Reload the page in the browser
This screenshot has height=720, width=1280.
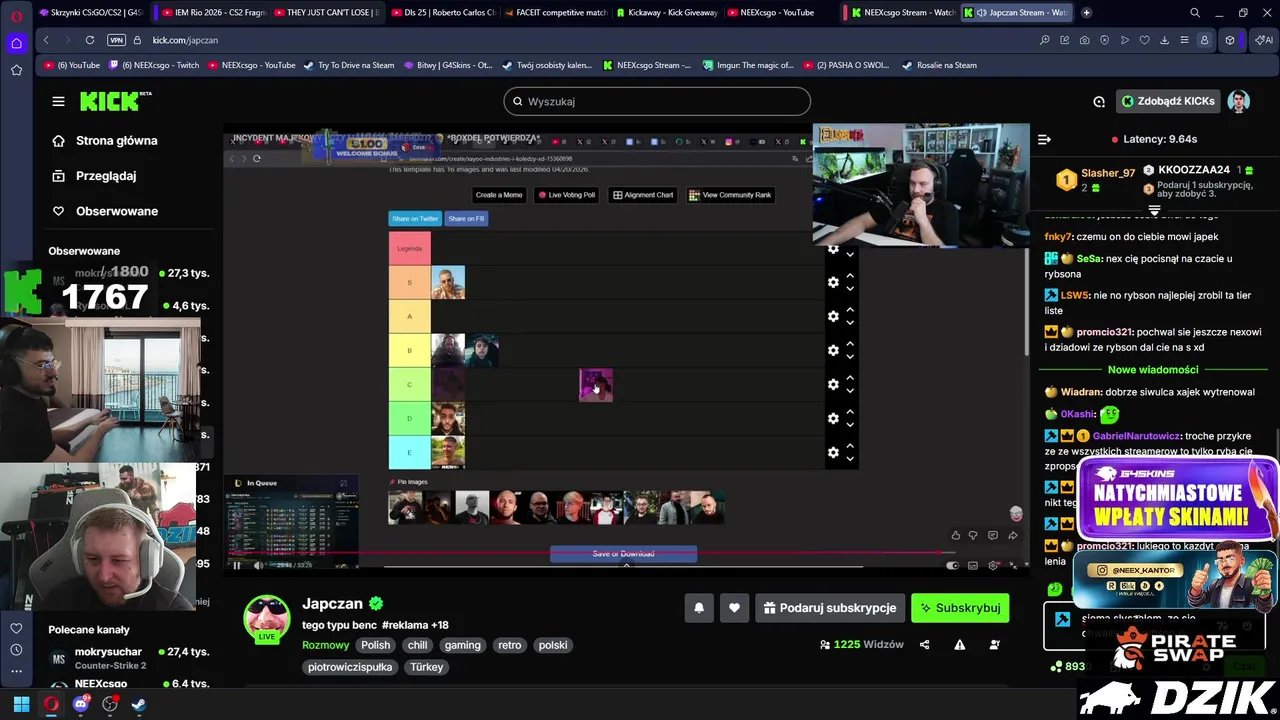(x=90, y=40)
